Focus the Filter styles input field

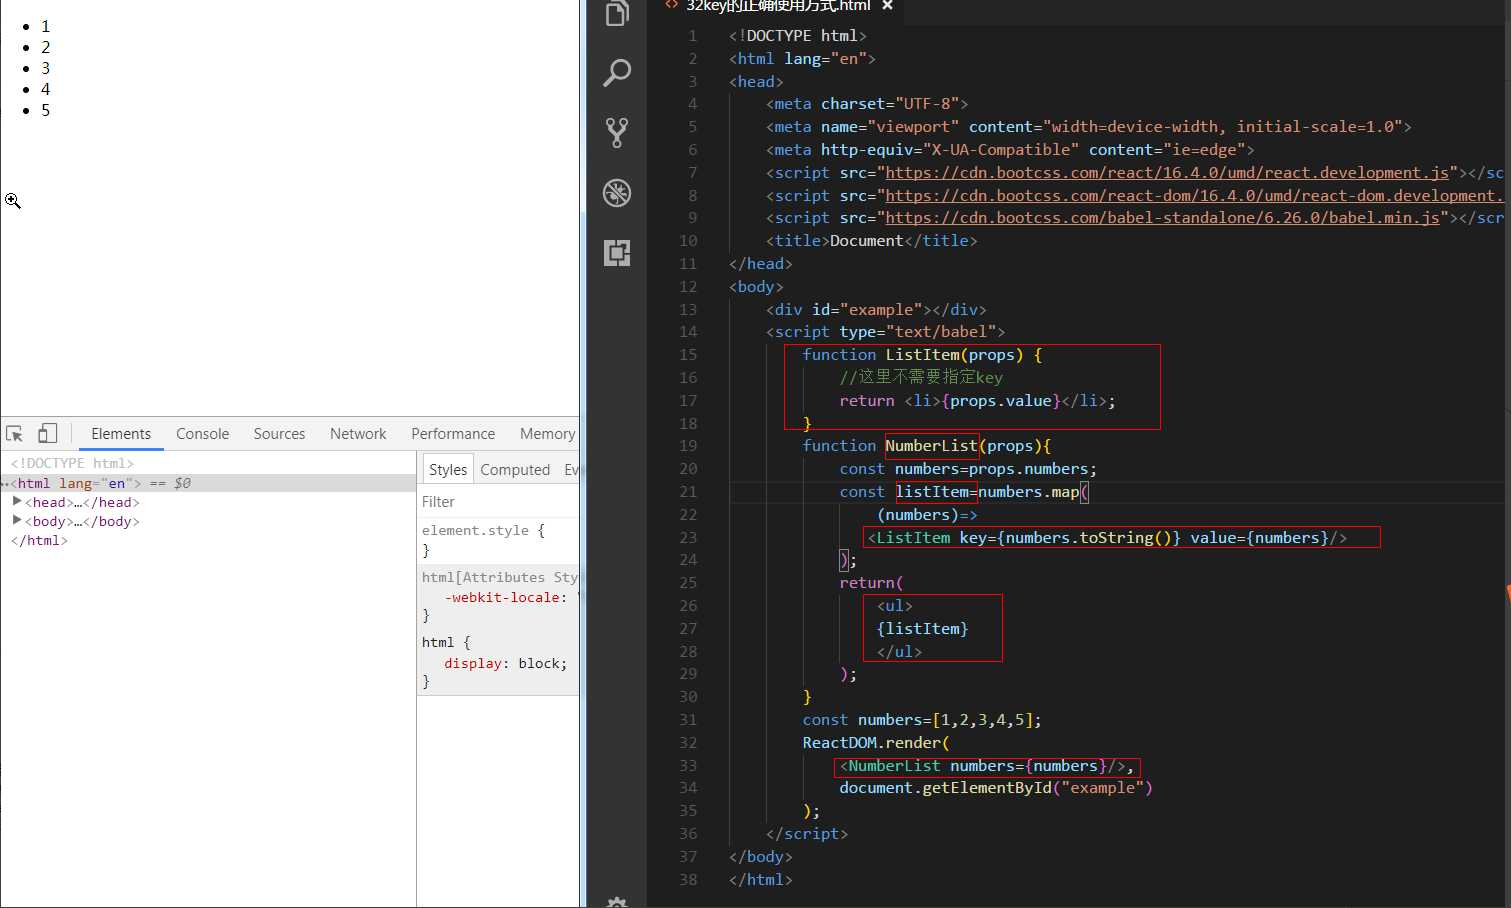pyautogui.click(x=498, y=501)
